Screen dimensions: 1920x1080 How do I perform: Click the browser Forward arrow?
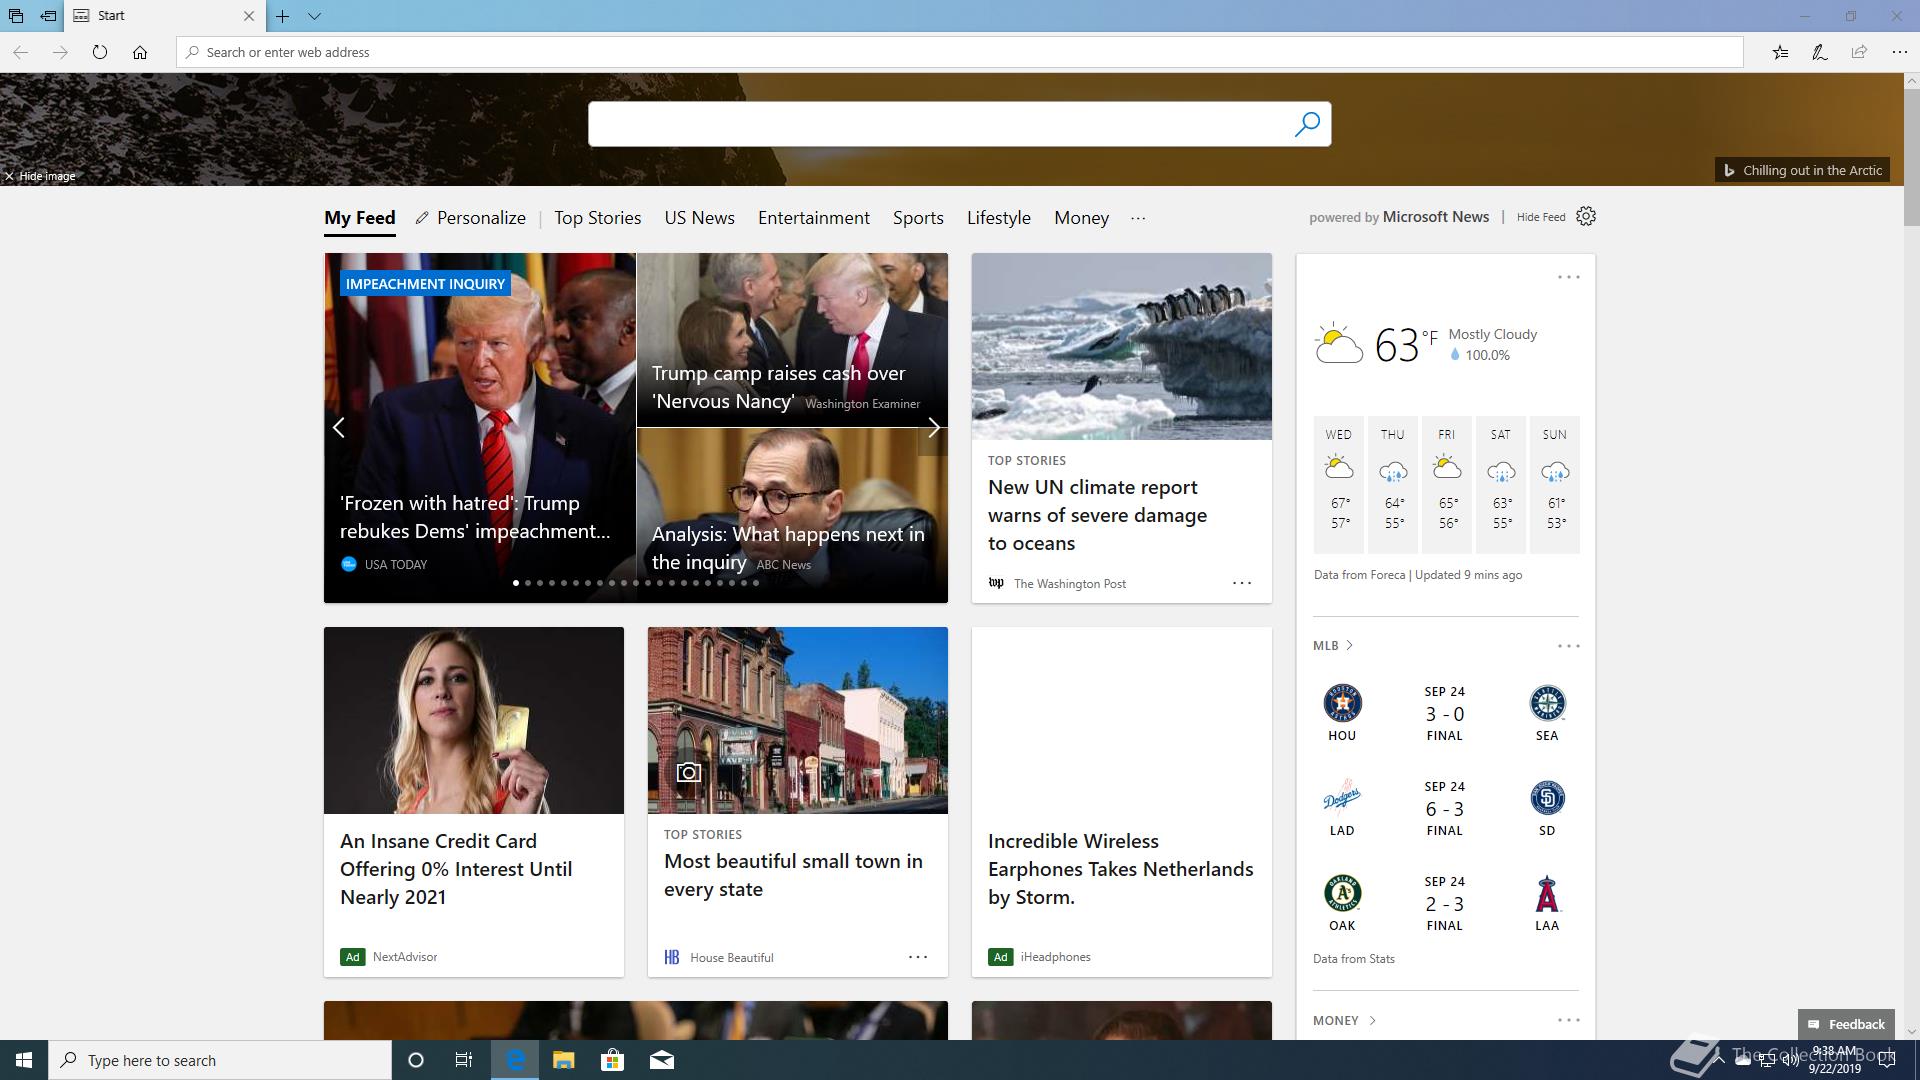point(60,52)
